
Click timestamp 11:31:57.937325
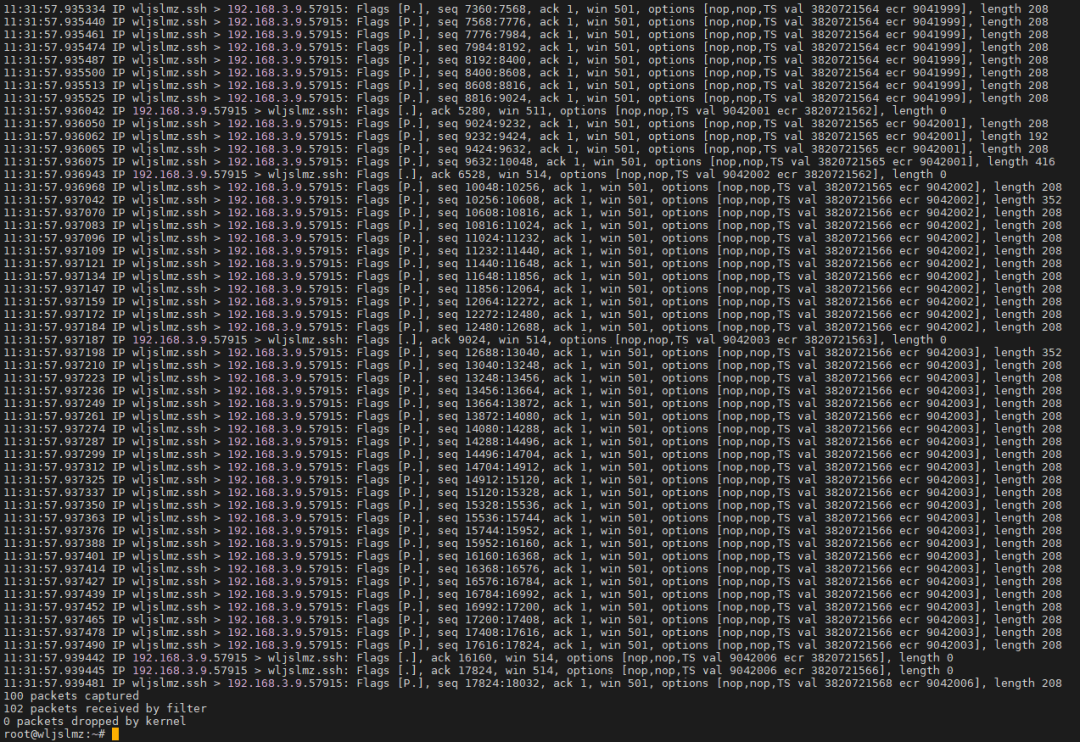pos(54,480)
